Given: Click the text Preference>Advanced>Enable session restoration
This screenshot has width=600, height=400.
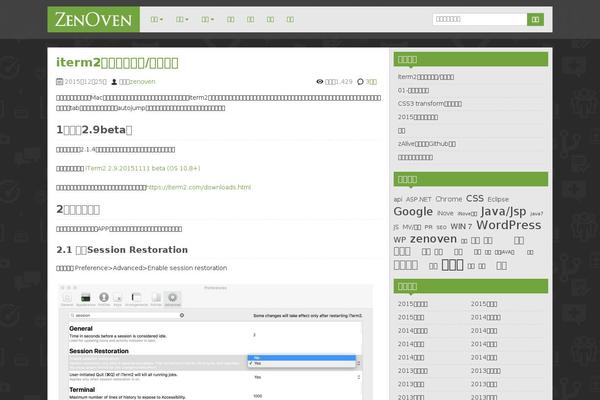Looking at the screenshot, I should pos(151,268).
